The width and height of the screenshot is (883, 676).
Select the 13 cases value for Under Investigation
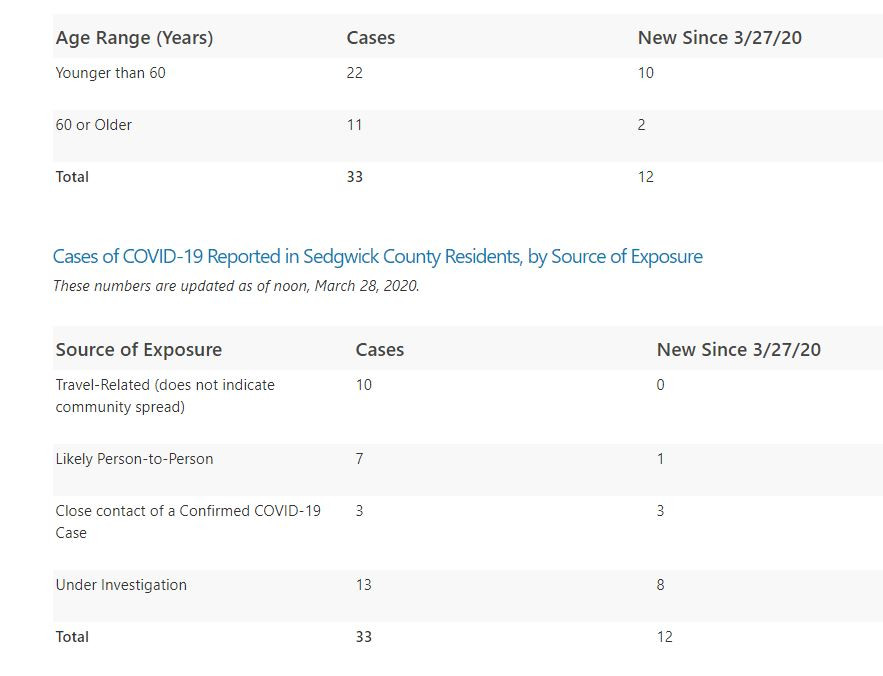[364, 585]
